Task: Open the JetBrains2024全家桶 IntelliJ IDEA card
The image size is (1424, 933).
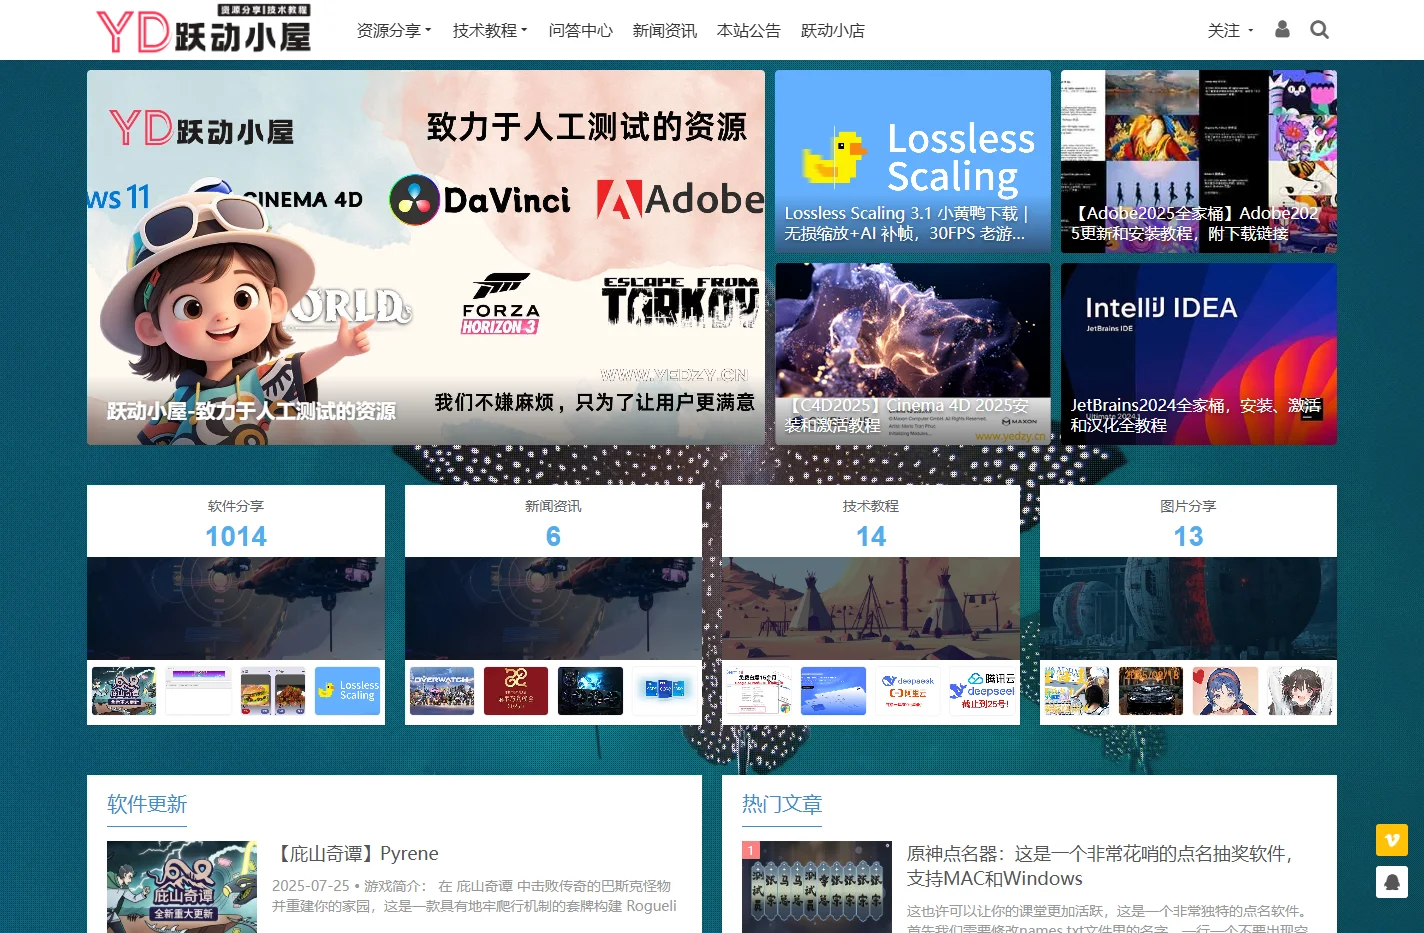Action: point(1199,354)
